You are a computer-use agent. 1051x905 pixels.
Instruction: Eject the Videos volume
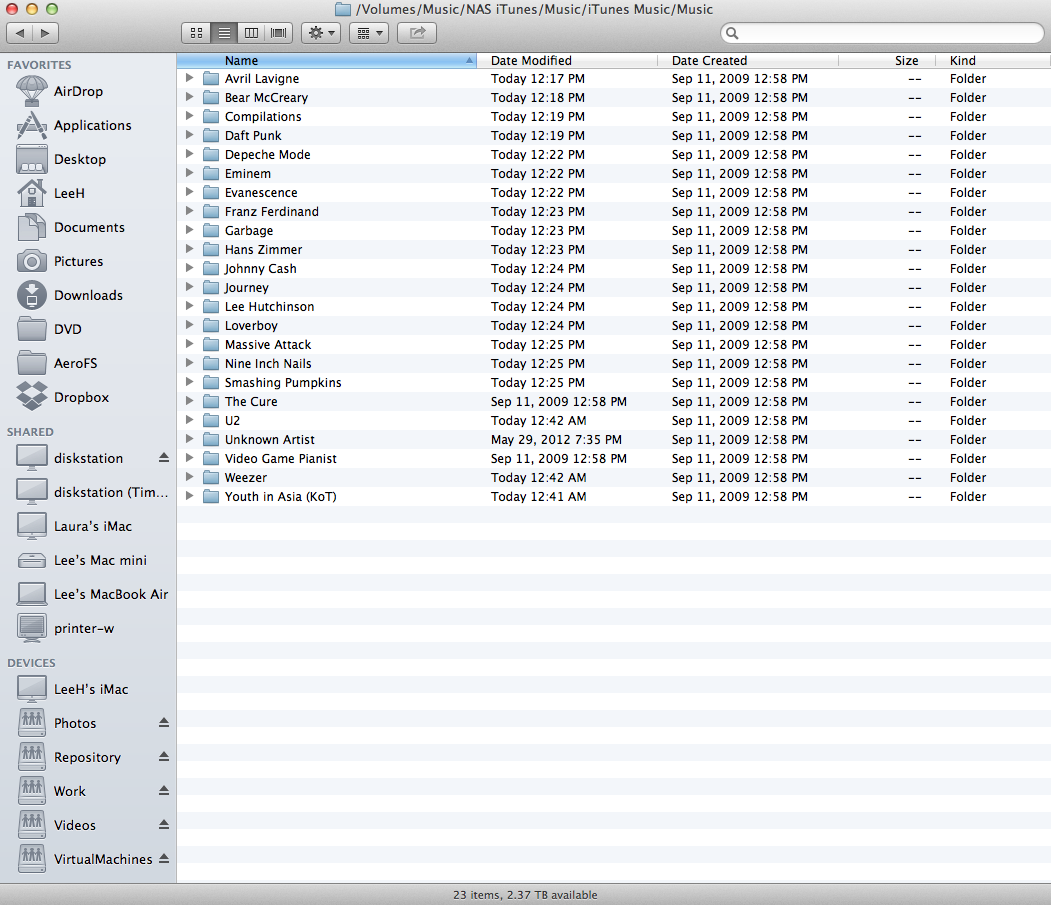(164, 825)
